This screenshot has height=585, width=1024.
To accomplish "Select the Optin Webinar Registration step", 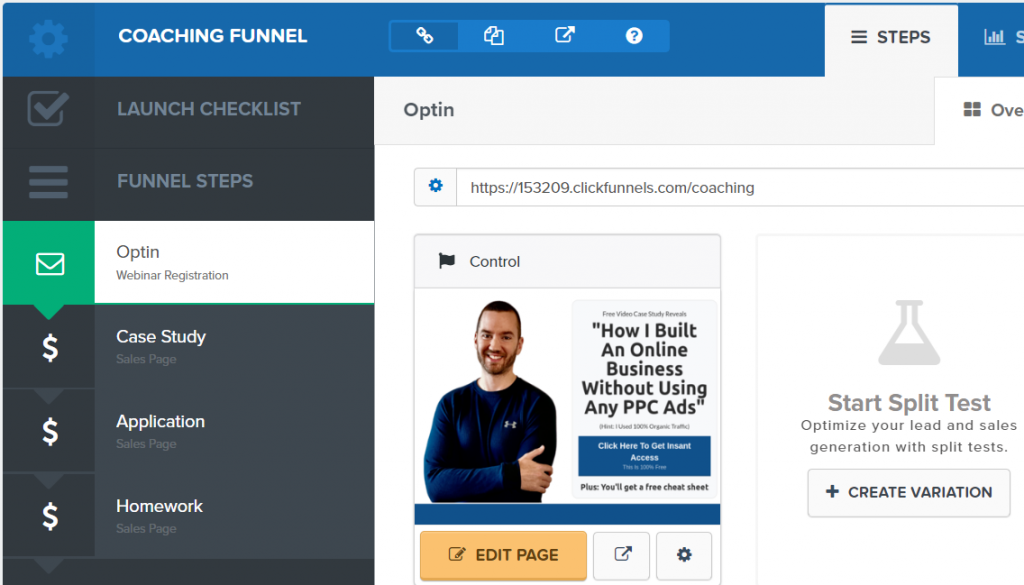I will [x=234, y=262].
